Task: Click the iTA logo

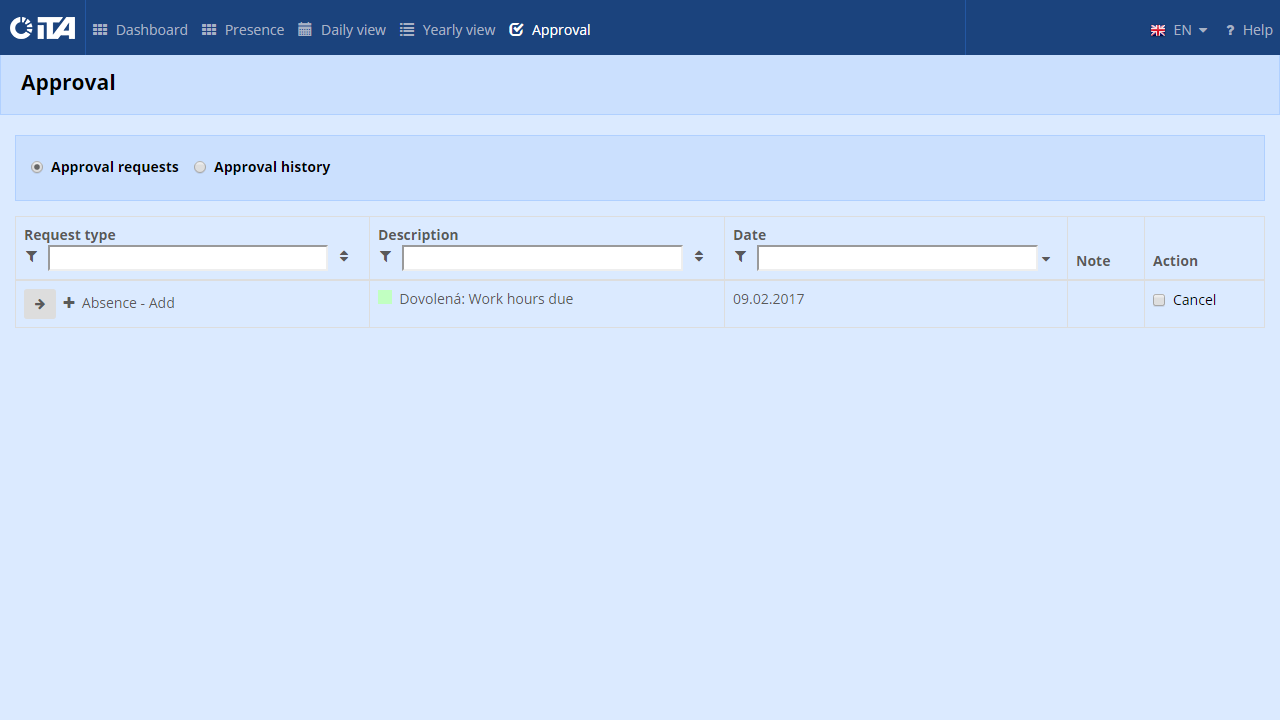Action: click(43, 28)
